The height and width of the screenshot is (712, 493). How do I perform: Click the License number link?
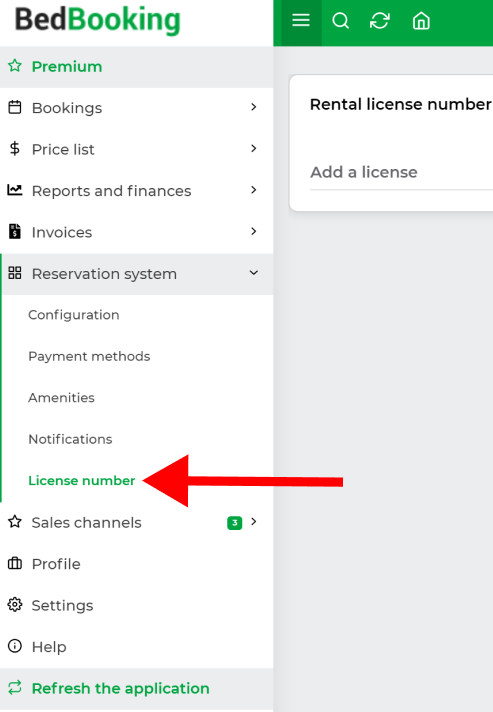[x=82, y=480]
